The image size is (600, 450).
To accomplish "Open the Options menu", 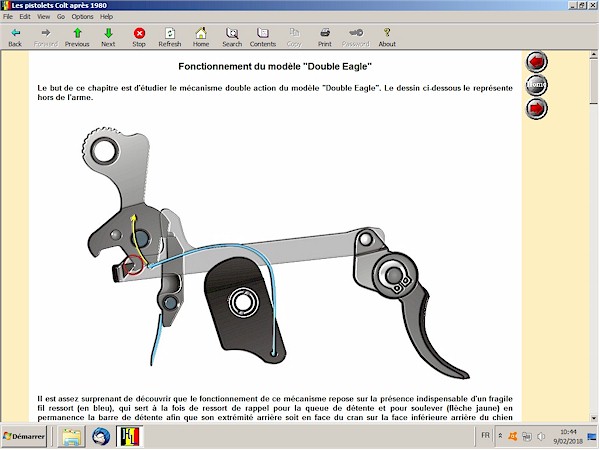I will pyautogui.click(x=82, y=17).
